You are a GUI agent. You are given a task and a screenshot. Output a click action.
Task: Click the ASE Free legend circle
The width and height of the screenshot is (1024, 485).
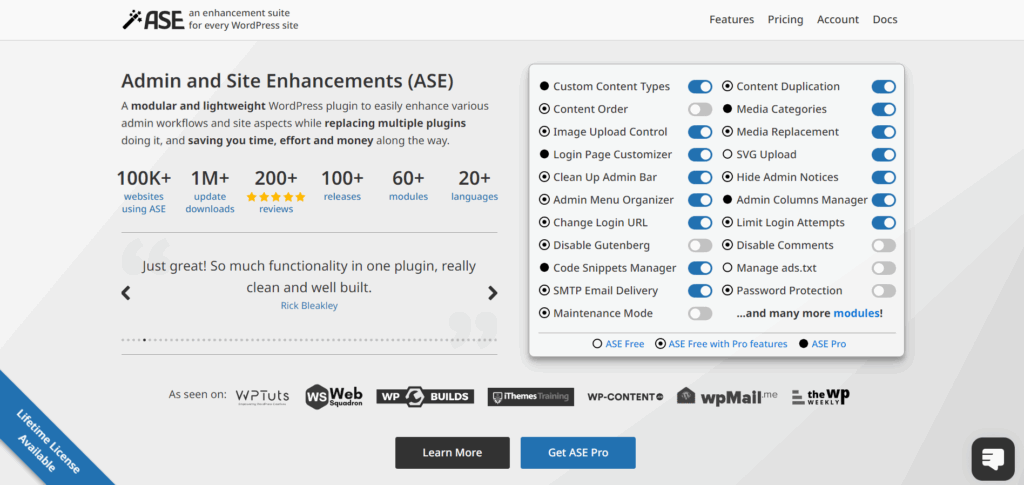597,344
